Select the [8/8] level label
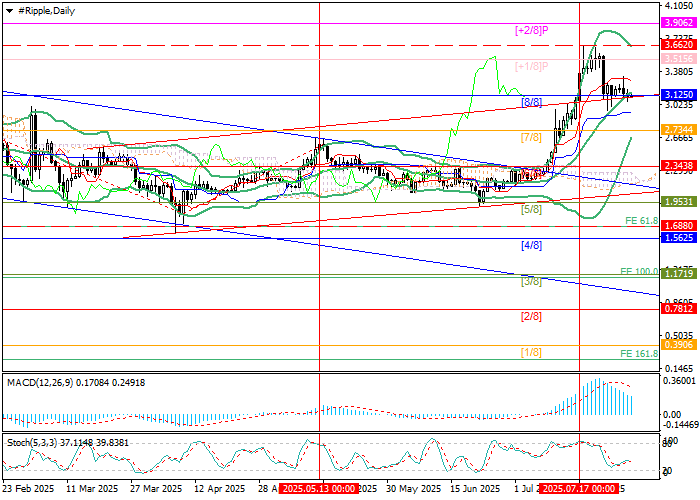This screenshot has height=500, width=700. click(531, 102)
